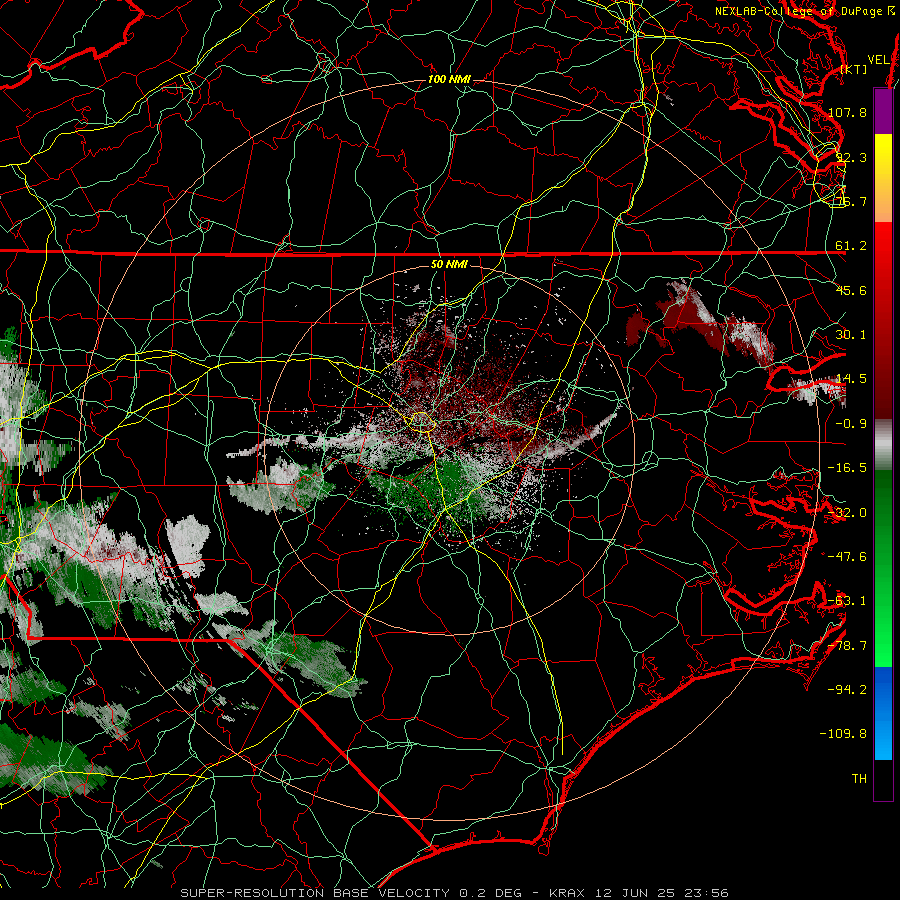This screenshot has width=900, height=900.
Task: Pick the purple segment of velocity scale
Action: 883,111
